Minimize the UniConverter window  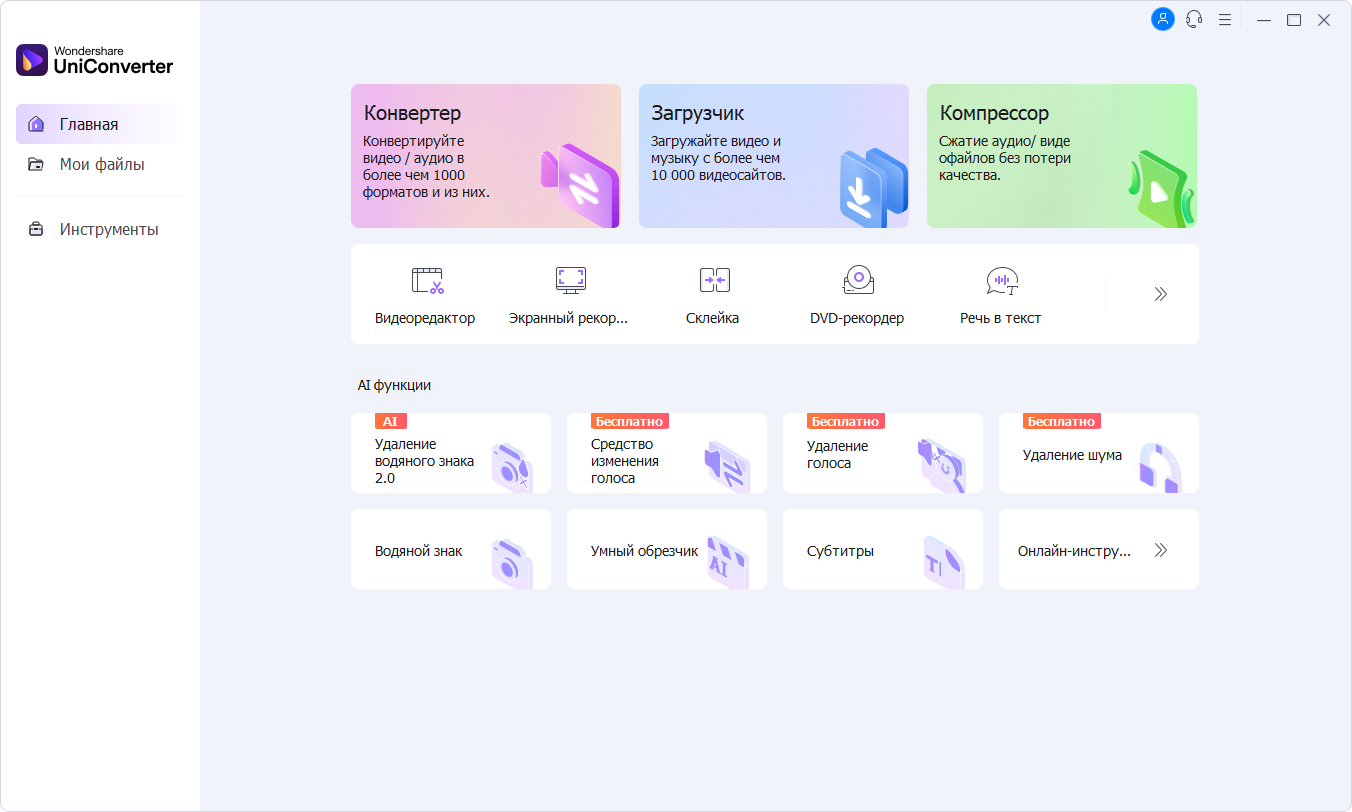(1264, 20)
